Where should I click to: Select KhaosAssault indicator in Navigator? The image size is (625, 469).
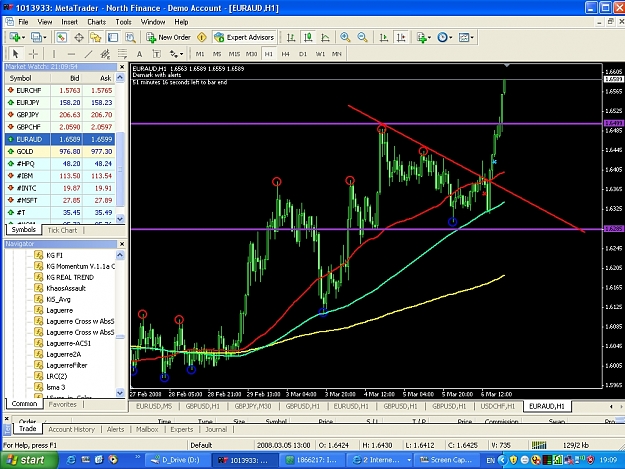66,288
